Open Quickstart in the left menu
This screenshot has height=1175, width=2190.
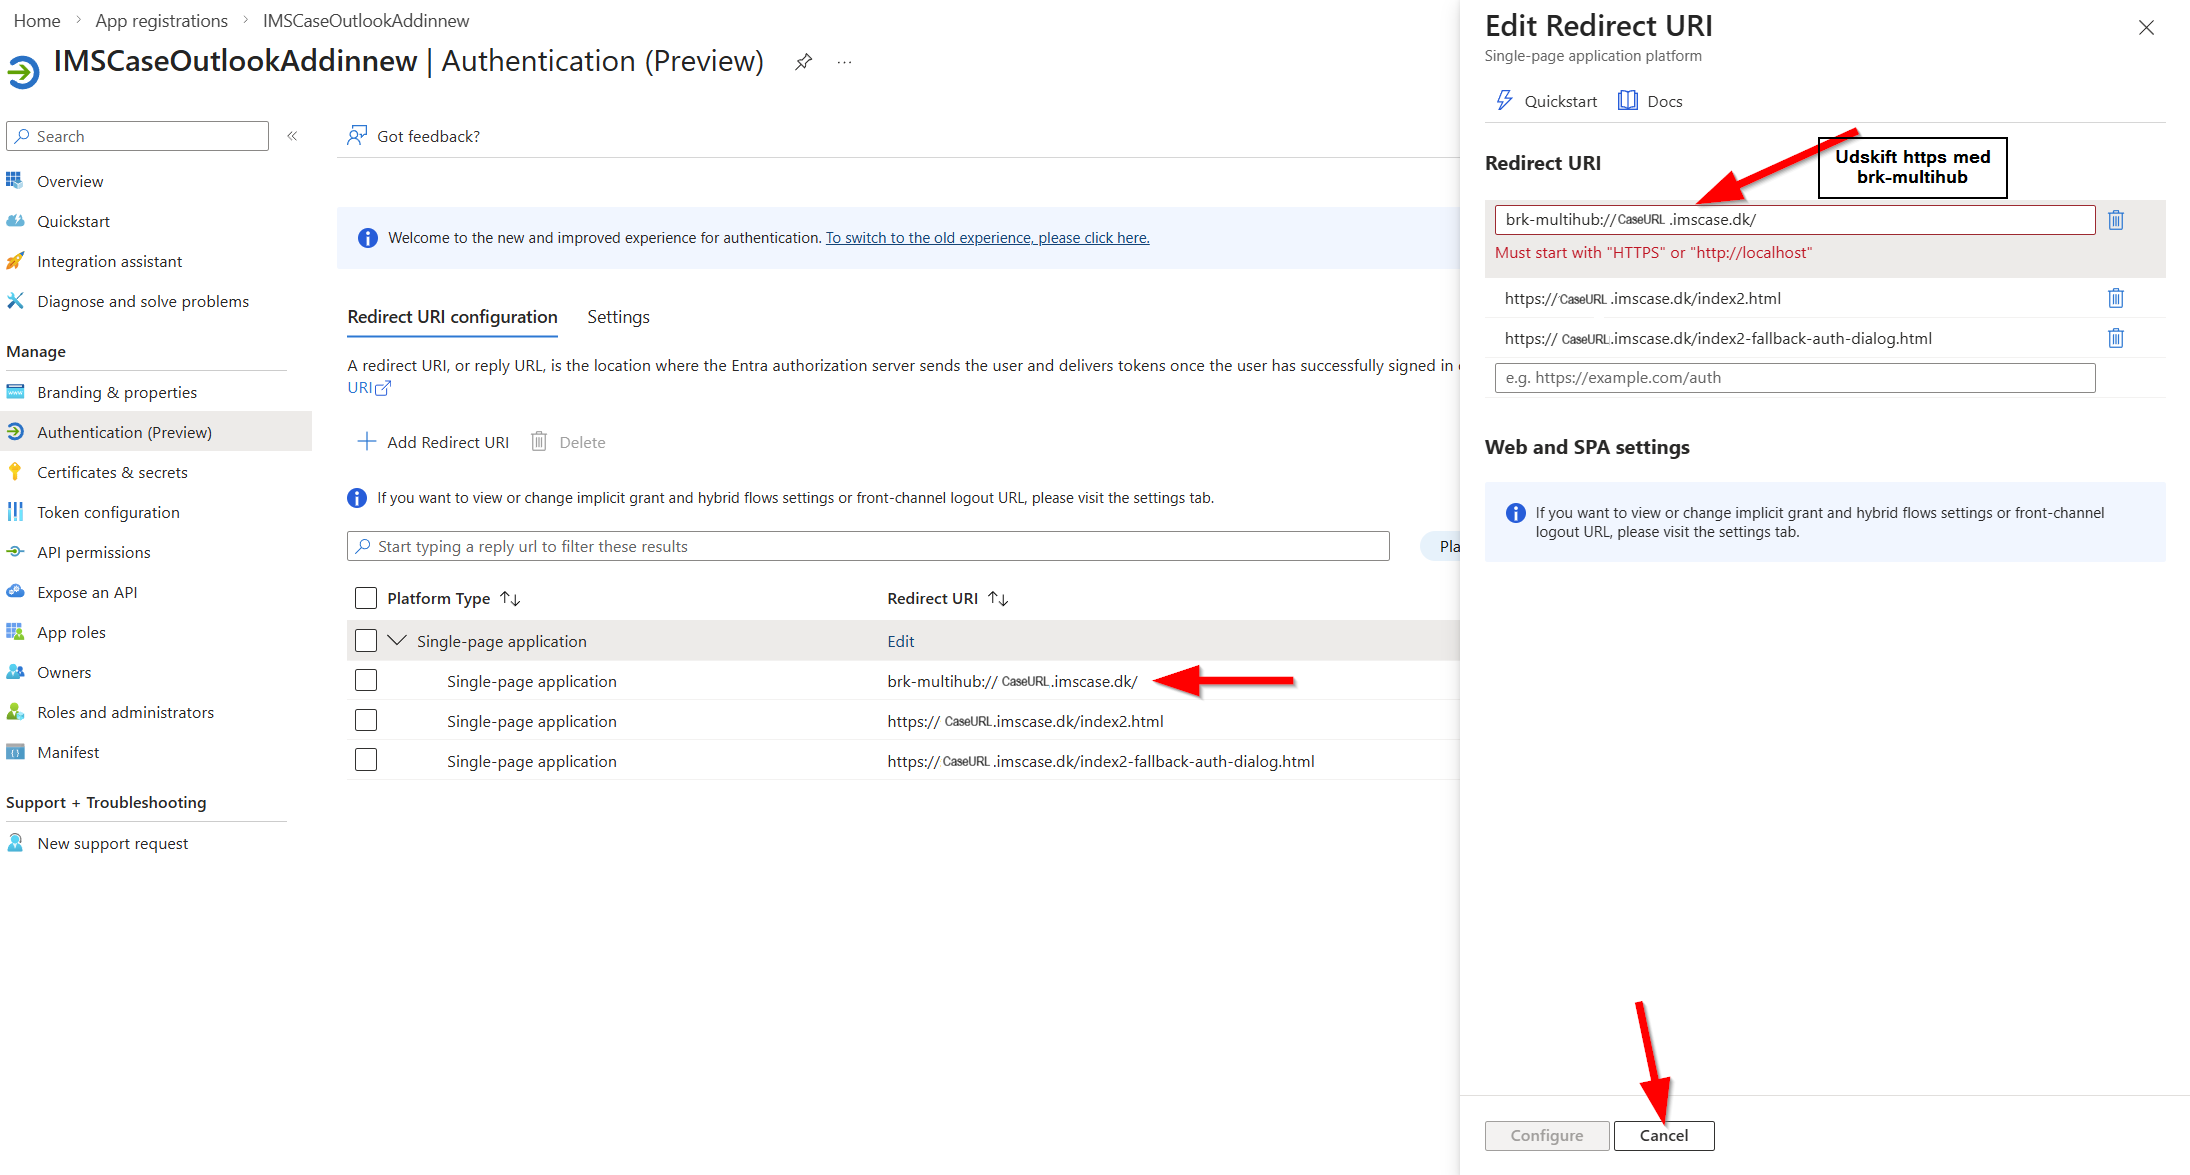(x=73, y=221)
